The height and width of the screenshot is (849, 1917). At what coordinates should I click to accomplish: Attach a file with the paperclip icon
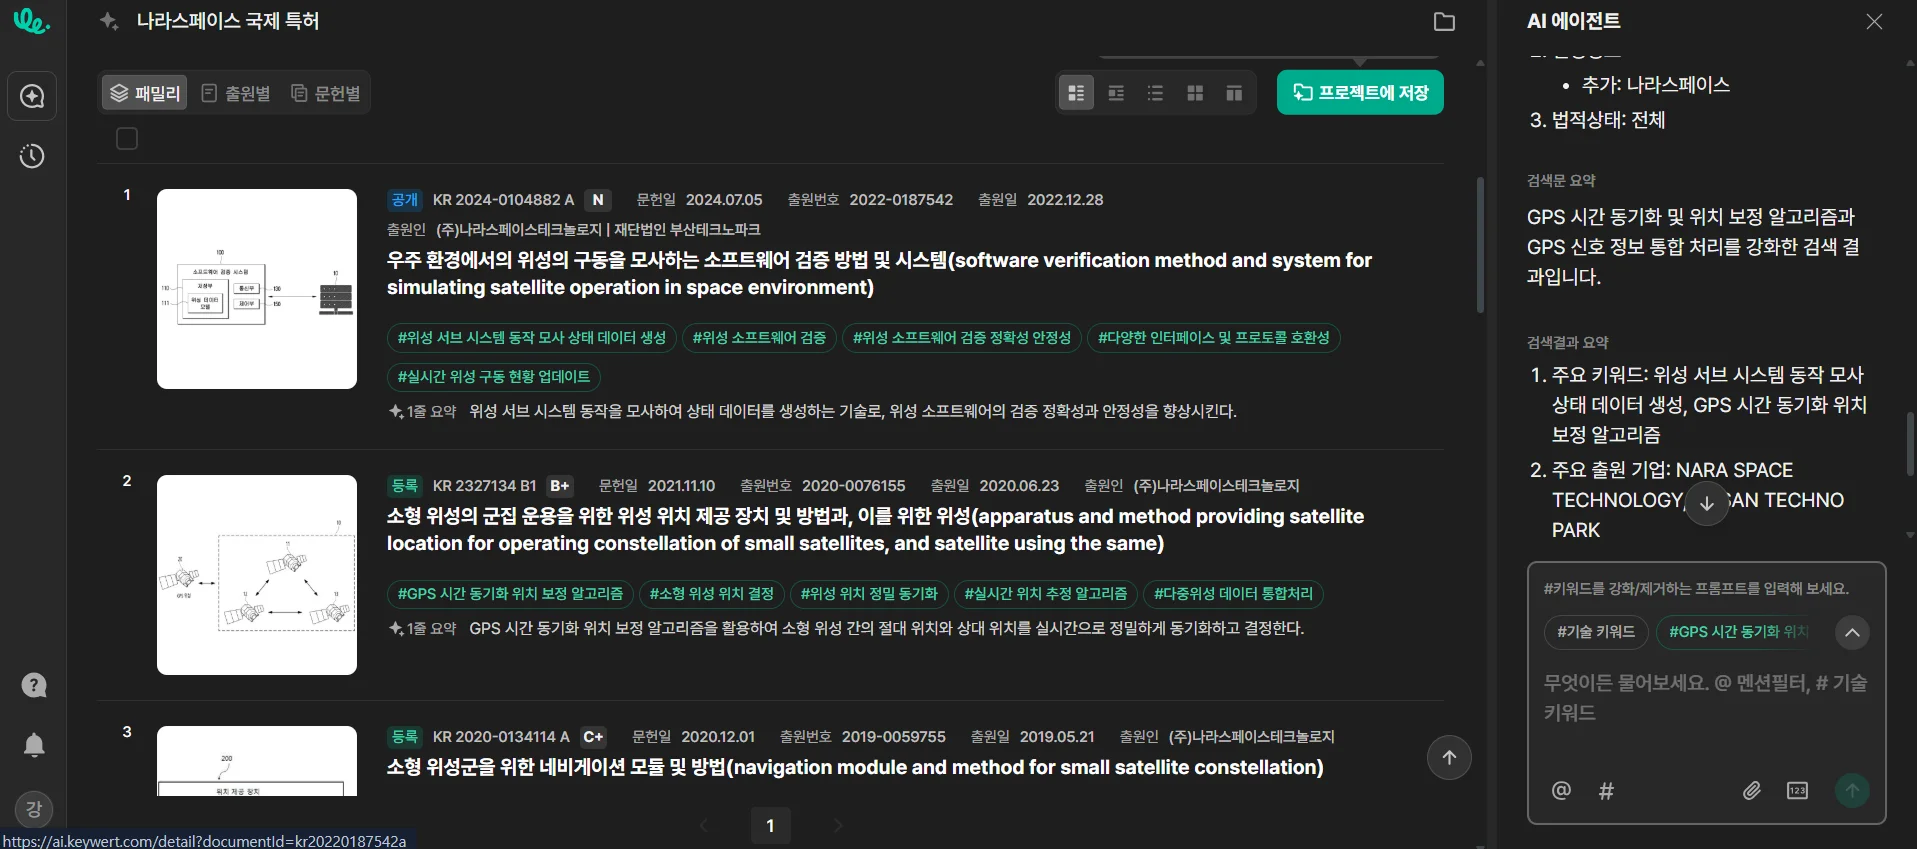[x=1752, y=791]
